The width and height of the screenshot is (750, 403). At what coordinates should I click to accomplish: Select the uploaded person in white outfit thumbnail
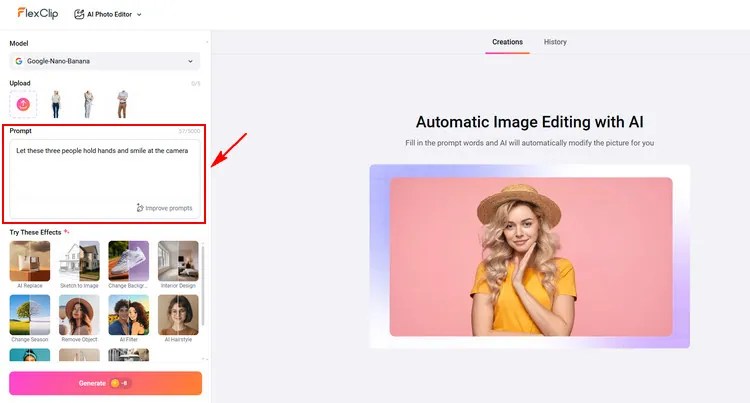click(x=88, y=104)
